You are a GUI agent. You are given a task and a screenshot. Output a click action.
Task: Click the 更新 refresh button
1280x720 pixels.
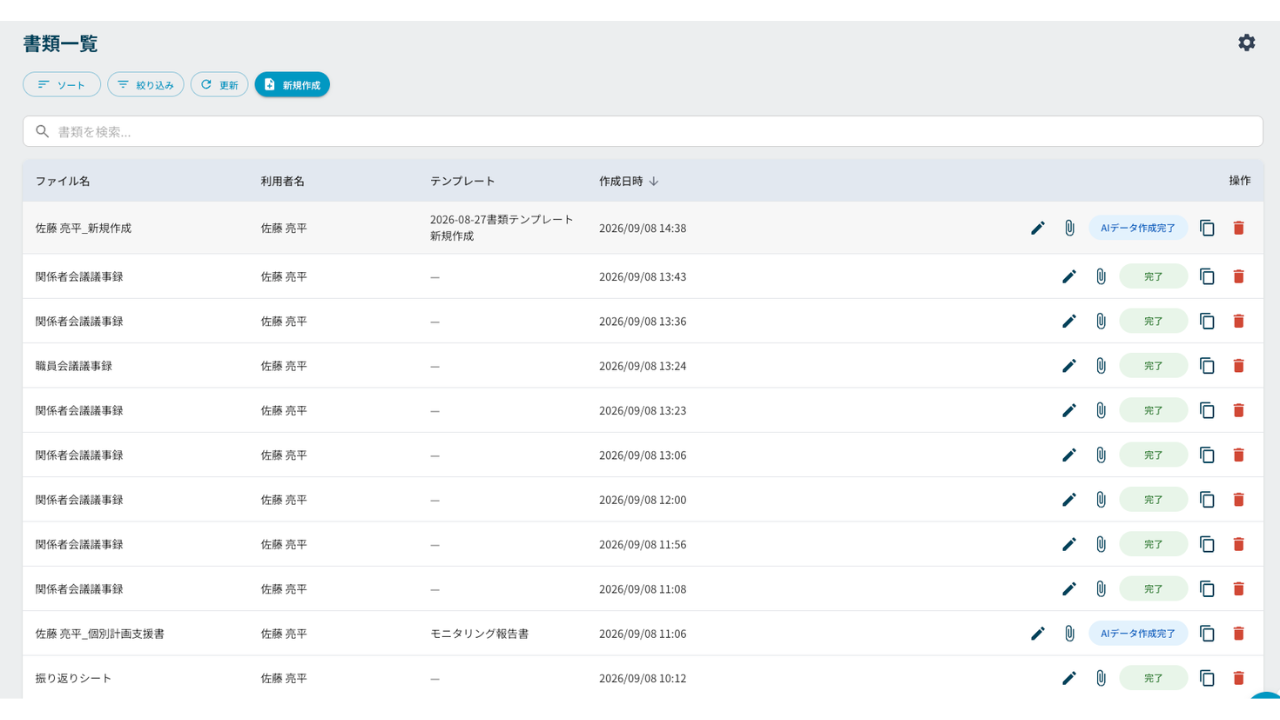tap(219, 85)
